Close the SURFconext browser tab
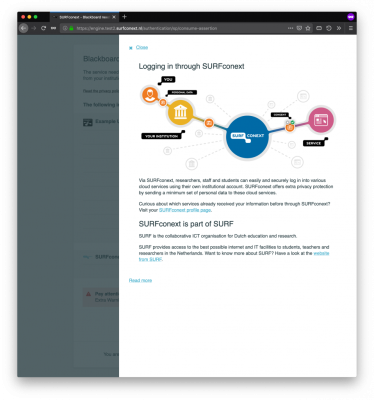 click(114, 17)
